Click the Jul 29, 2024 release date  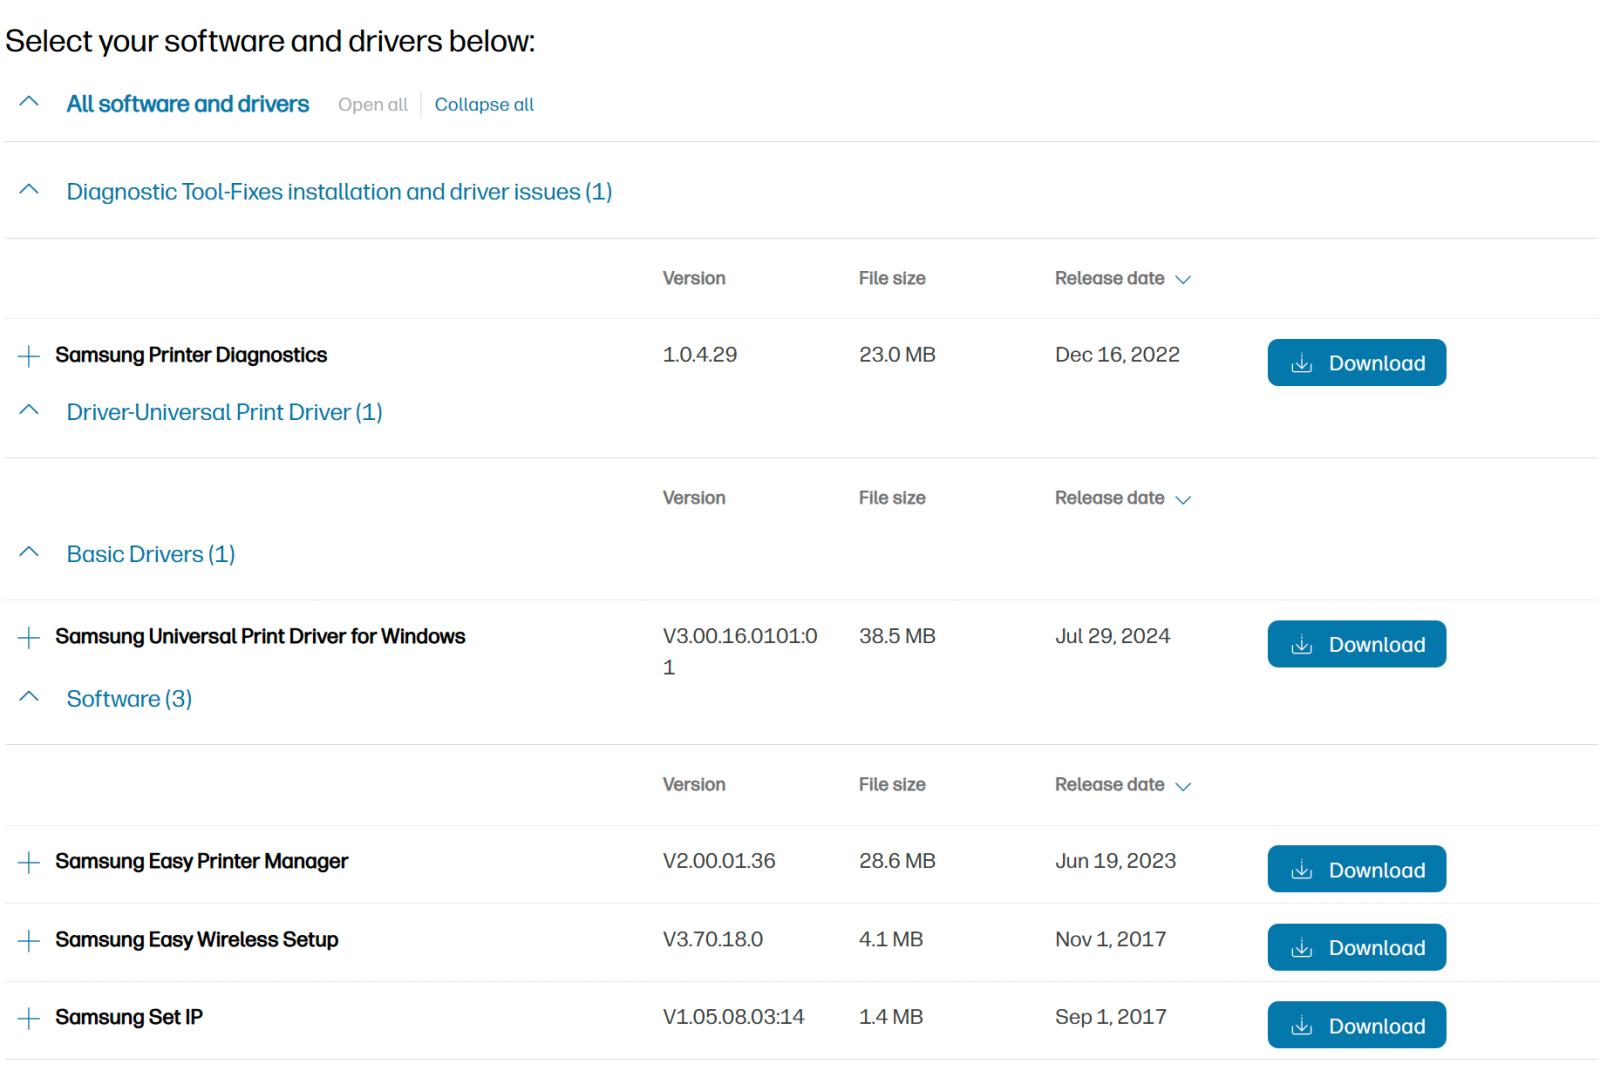(x=1112, y=636)
